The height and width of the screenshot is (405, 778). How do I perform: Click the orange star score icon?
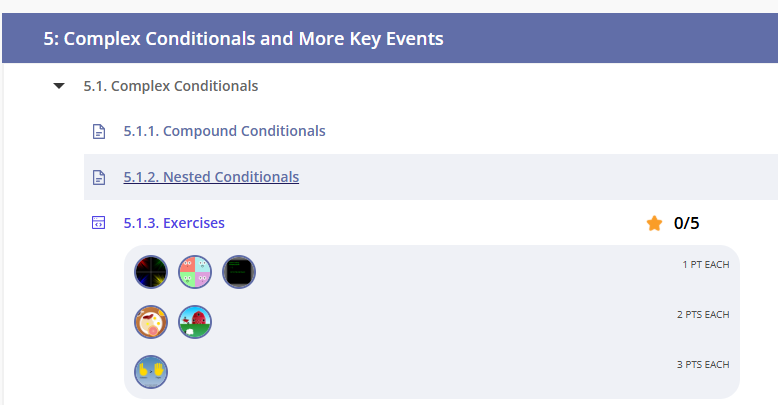point(654,223)
